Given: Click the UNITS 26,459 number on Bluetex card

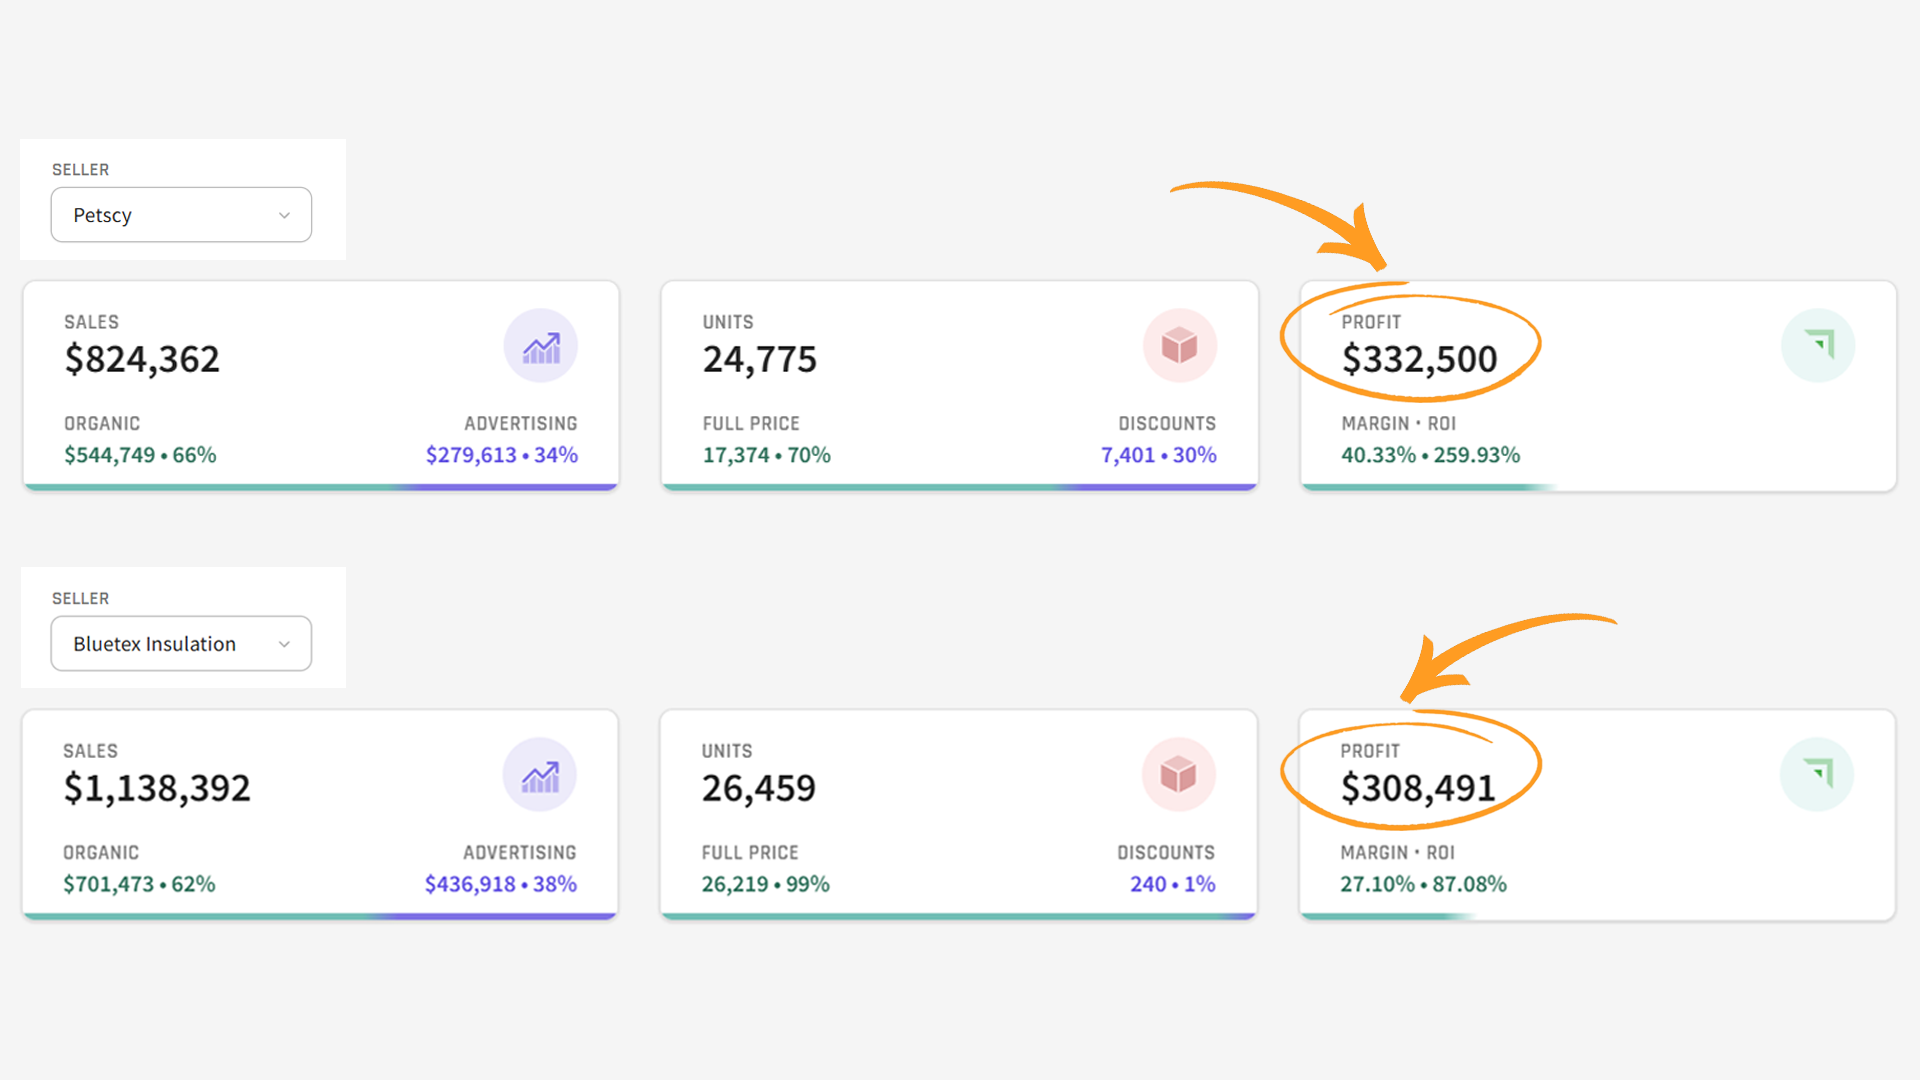Looking at the screenshot, I should [x=759, y=787].
